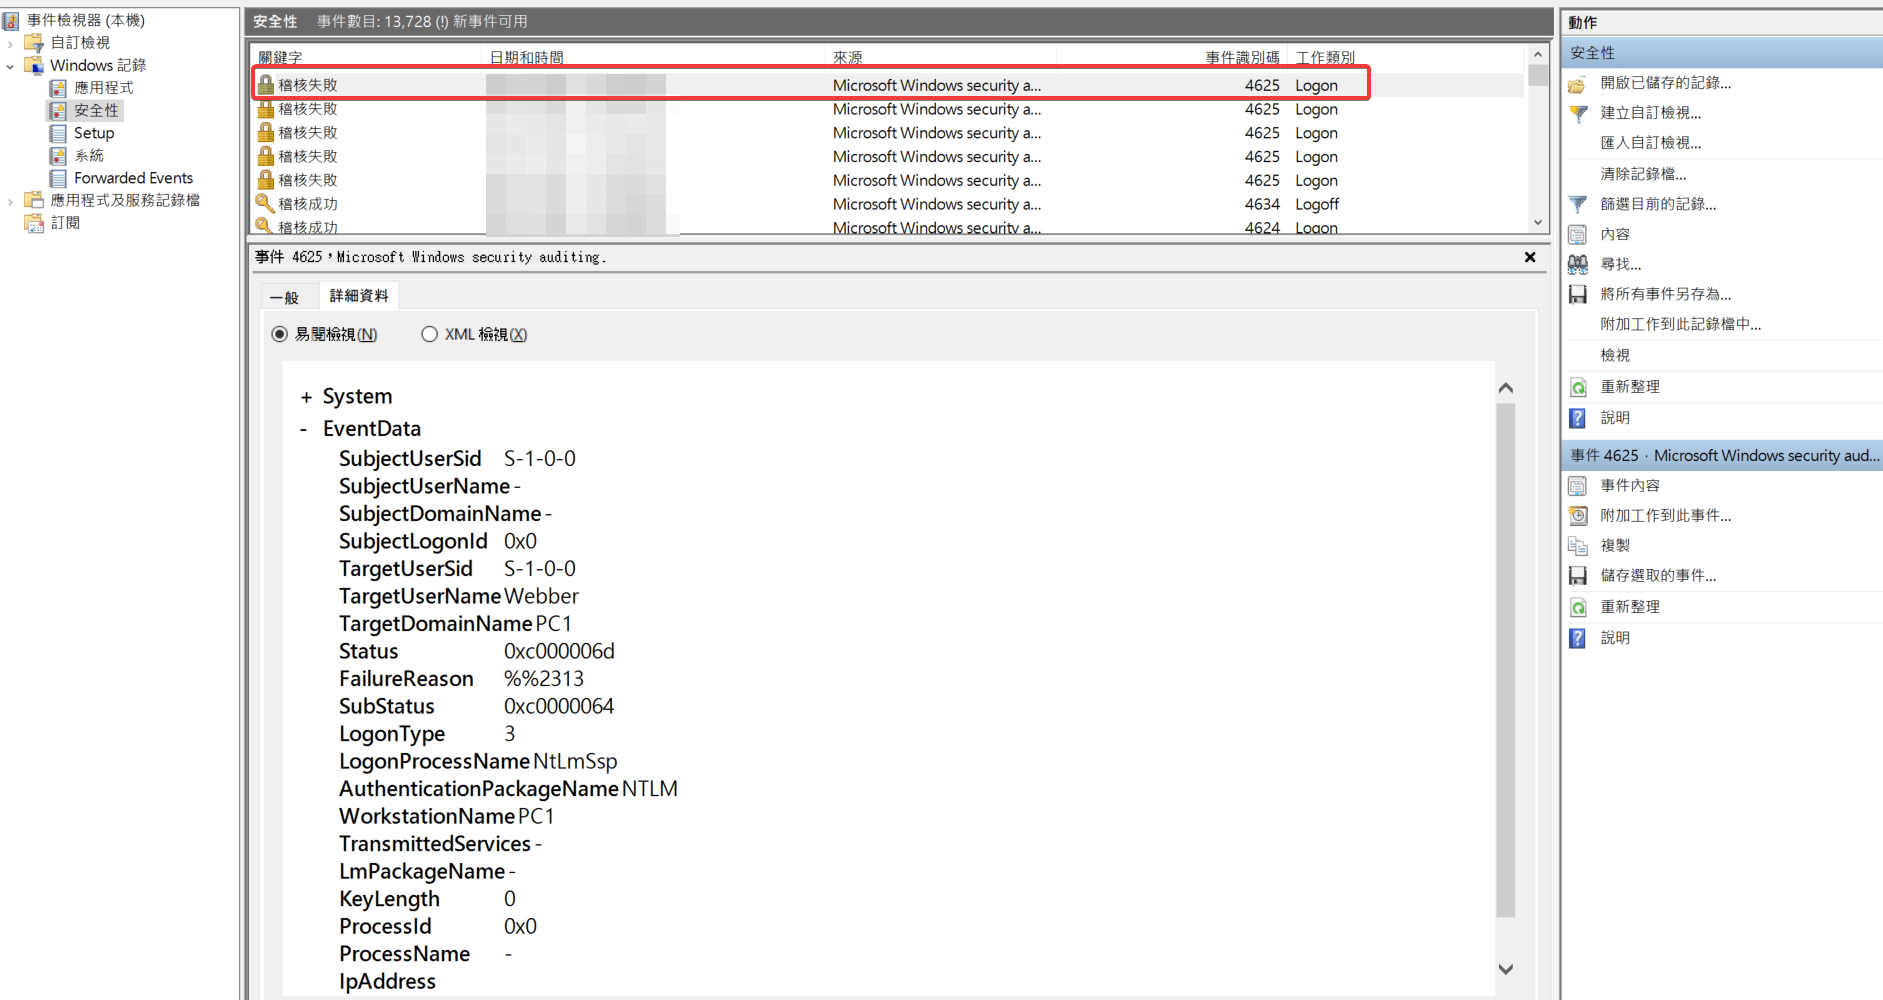Click Import Custom View (匯入自訂檢視) action
This screenshot has height=1000, width=1883.
click(x=1650, y=143)
